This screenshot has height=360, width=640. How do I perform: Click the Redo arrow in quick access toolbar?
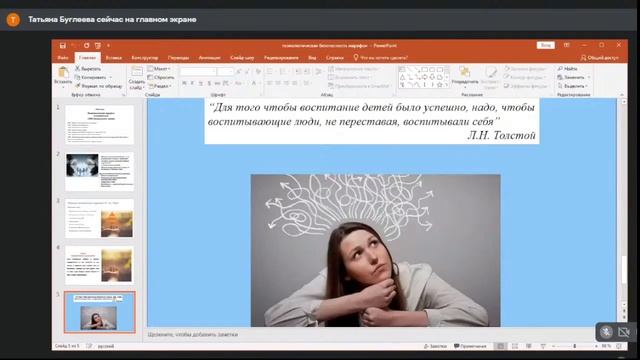[x=86, y=45]
